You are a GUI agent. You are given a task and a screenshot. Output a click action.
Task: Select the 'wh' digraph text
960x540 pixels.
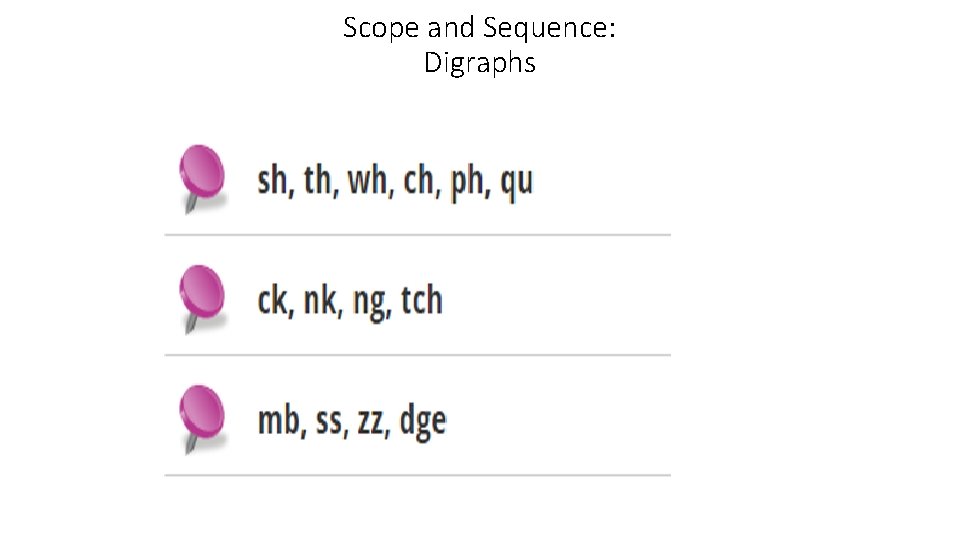pyautogui.click(x=369, y=182)
